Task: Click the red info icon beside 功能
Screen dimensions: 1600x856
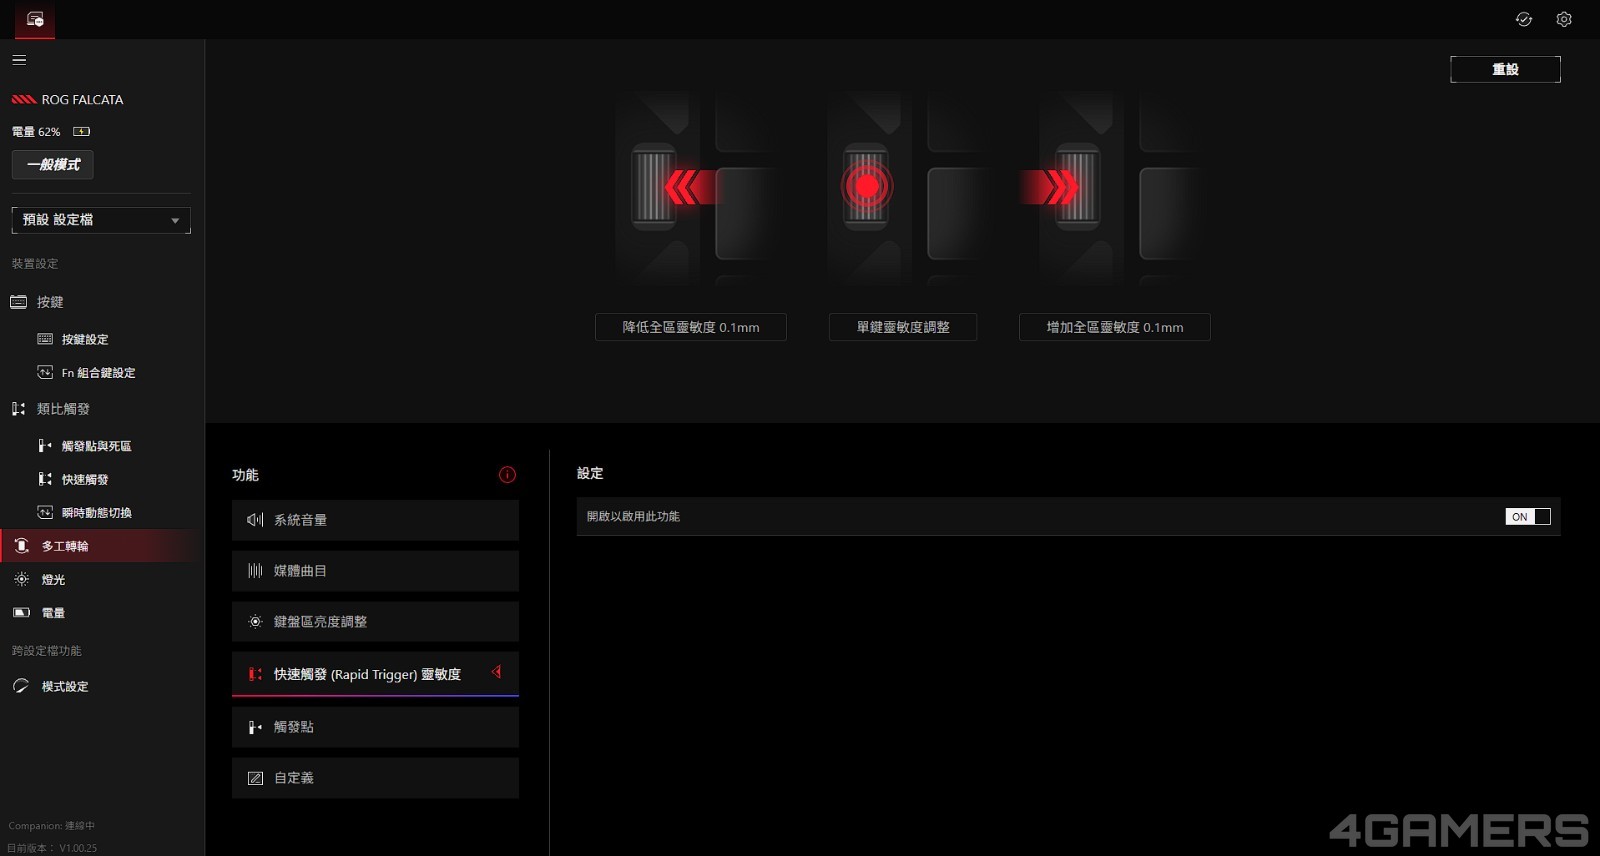Action: (507, 475)
